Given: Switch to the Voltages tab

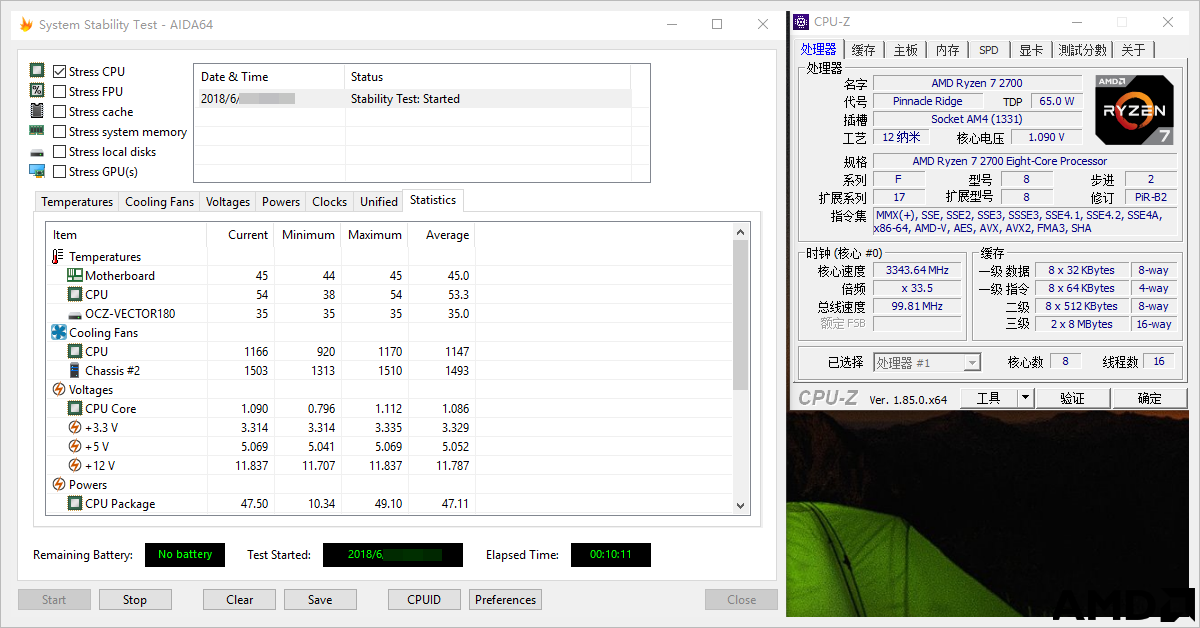Looking at the screenshot, I should point(228,202).
